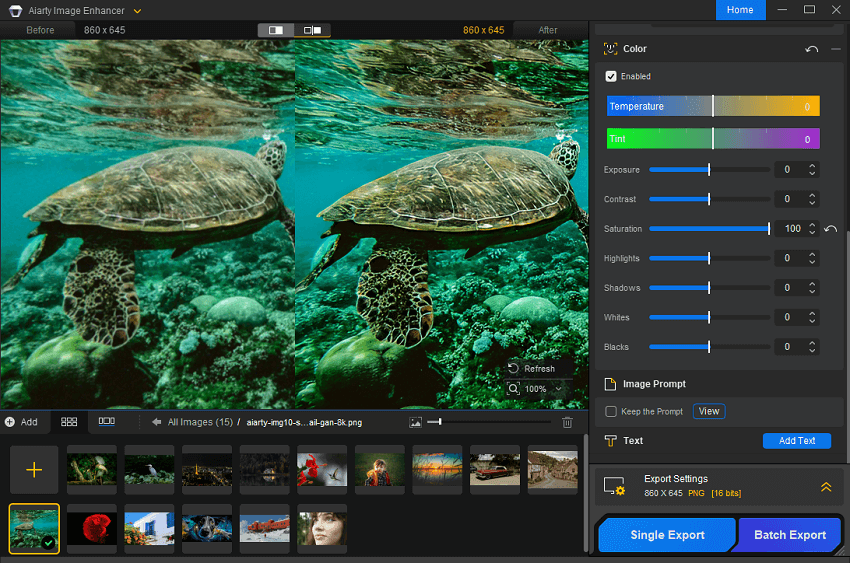The image size is (850, 563).
Task: Click the Image Prompt document icon
Action: [610, 384]
